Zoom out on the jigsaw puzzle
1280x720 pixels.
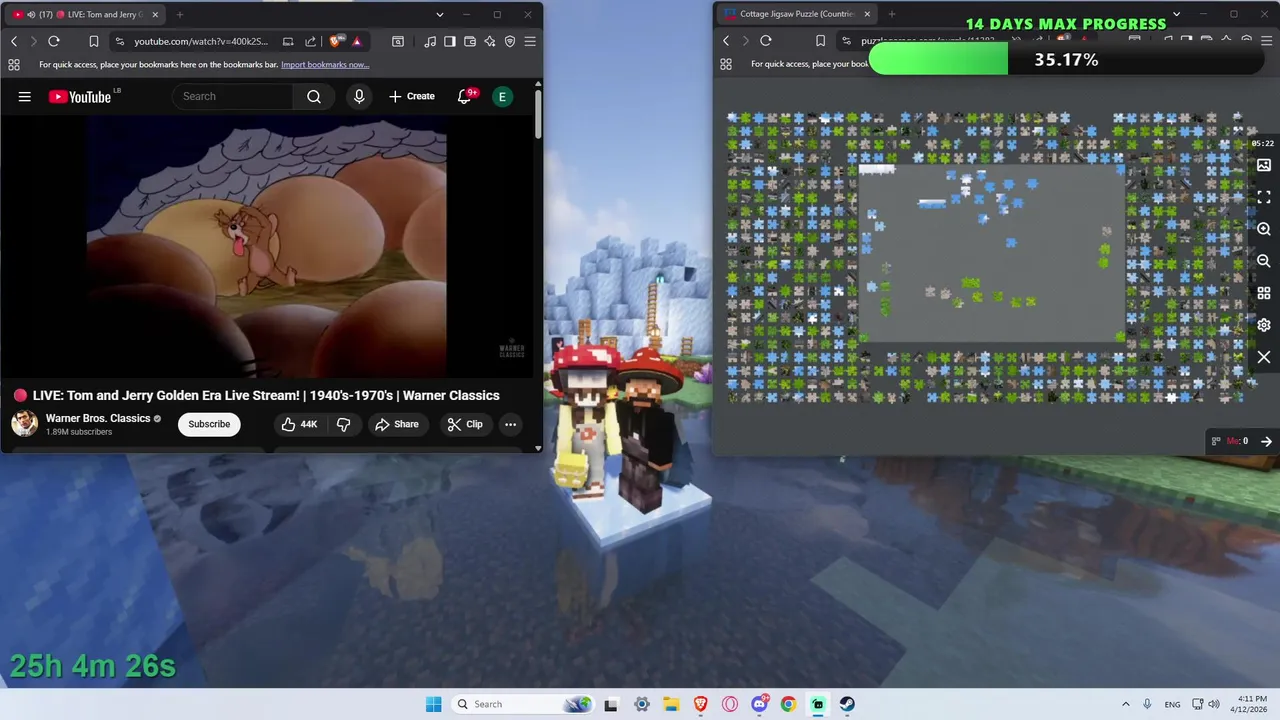[x=1264, y=261]
